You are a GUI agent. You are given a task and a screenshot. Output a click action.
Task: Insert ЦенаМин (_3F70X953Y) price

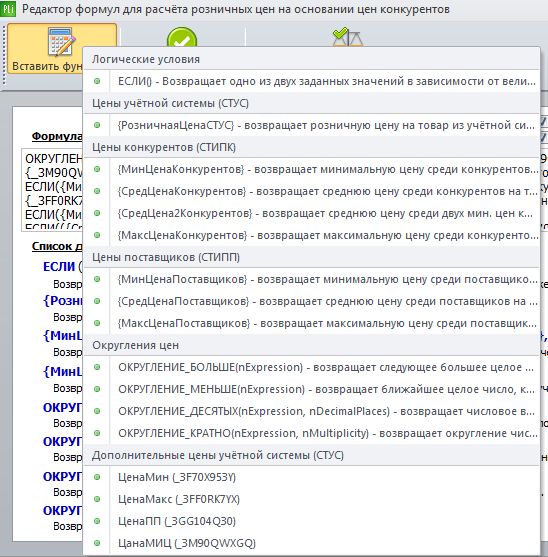(x=311, y=477)
